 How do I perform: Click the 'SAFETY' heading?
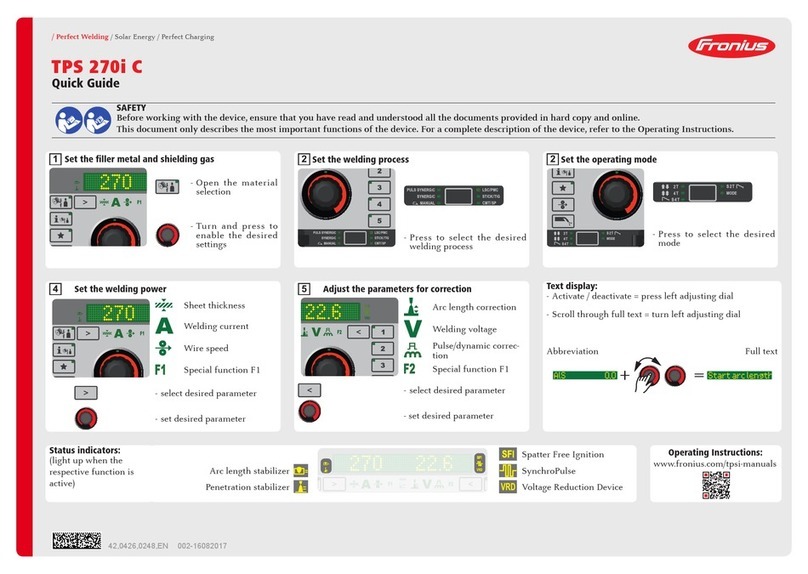click(131, 108)
